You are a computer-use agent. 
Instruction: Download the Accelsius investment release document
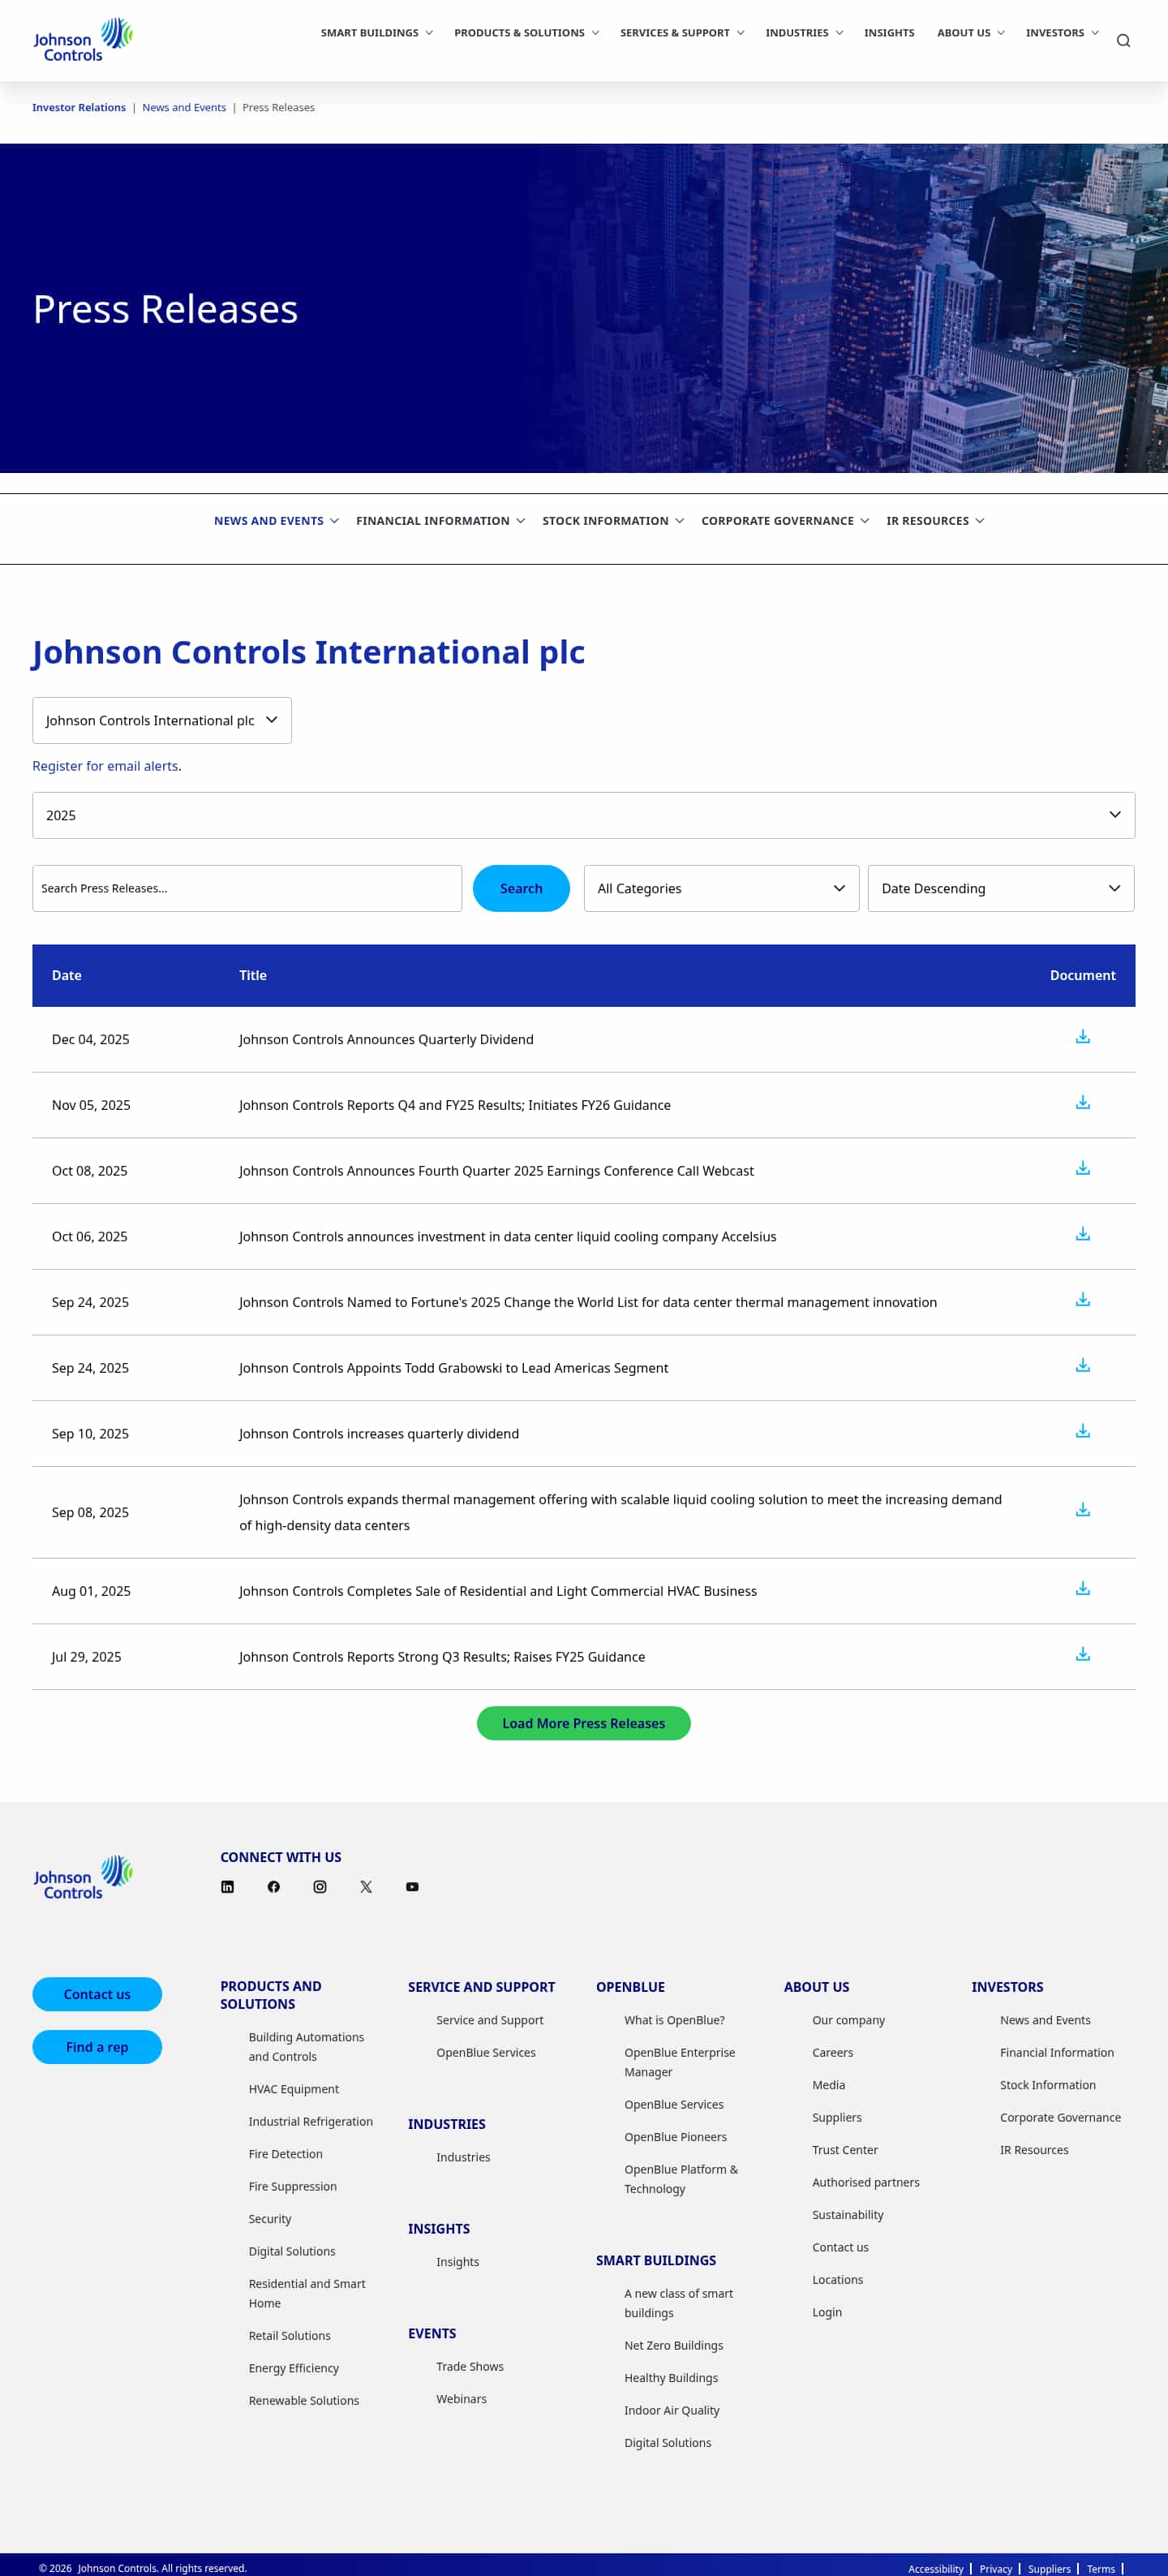click(x=1082, y=1234)
